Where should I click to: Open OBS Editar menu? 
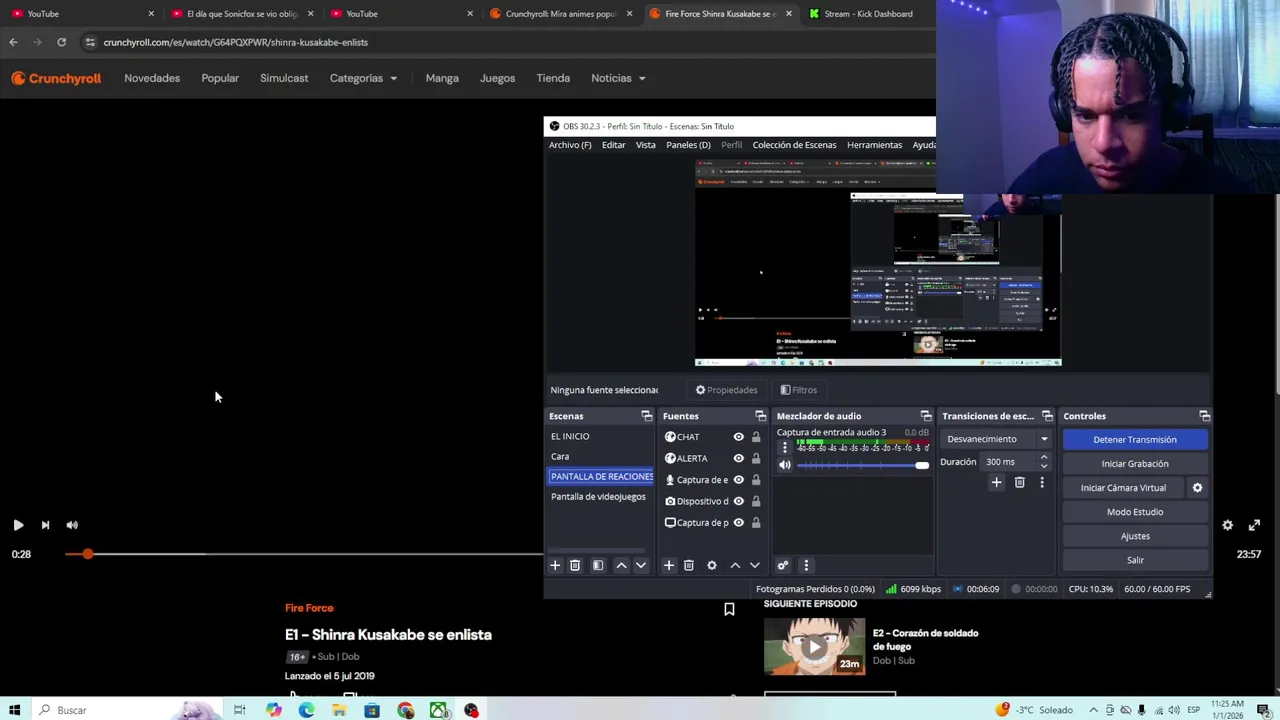pyautogui.click(x=613, y=145)
